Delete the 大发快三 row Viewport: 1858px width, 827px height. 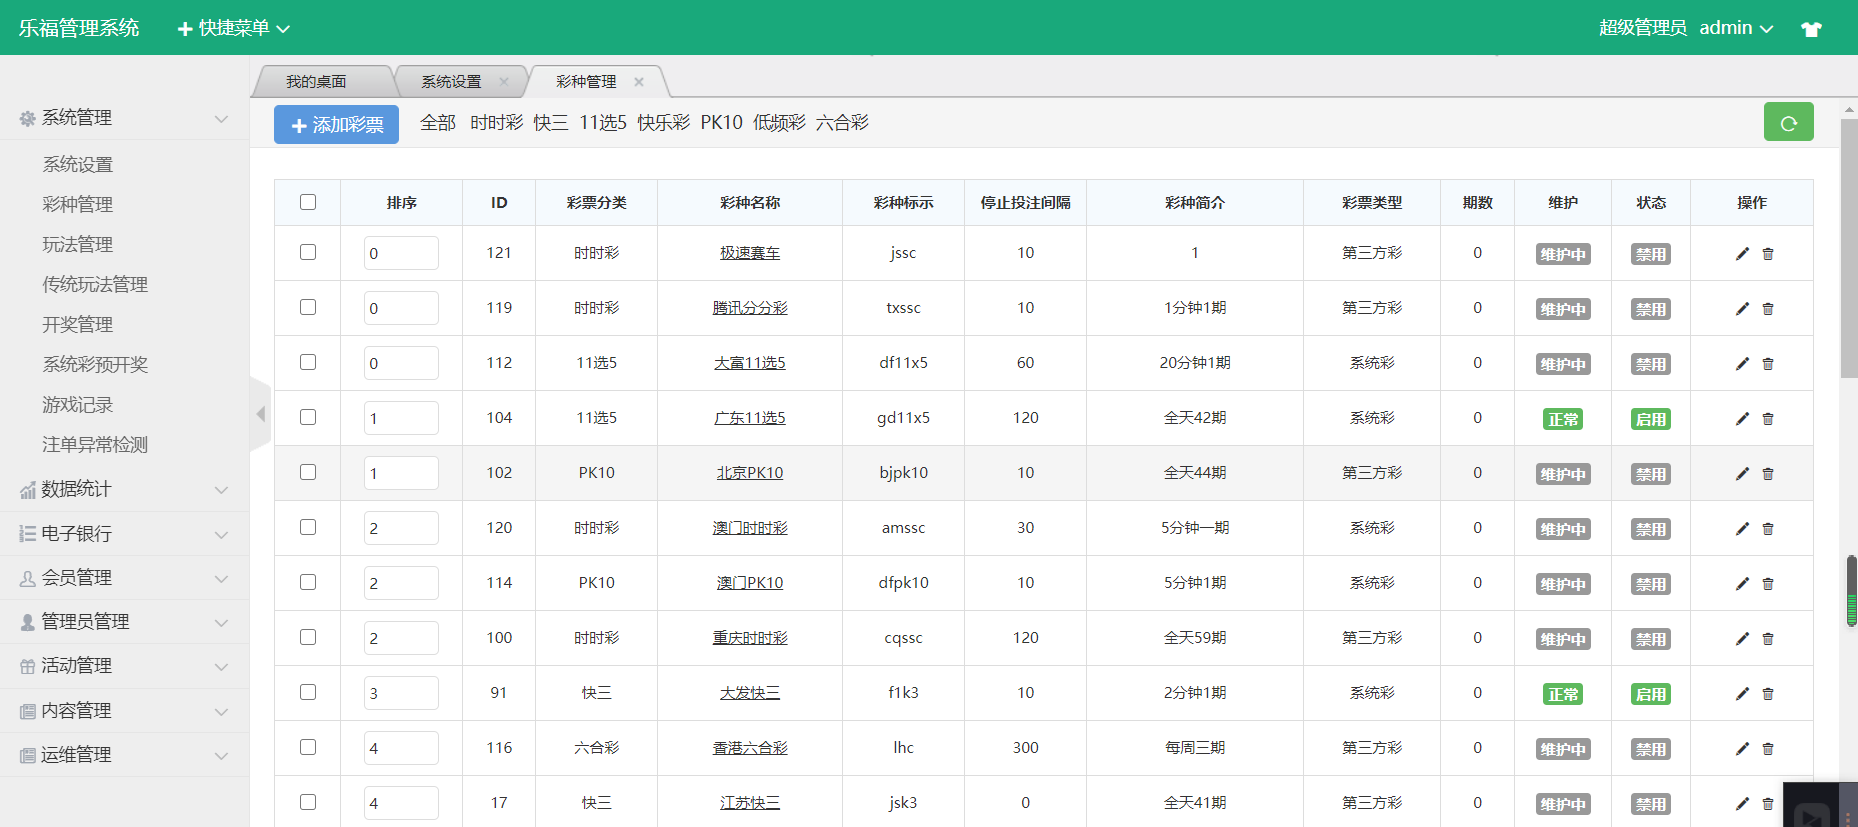pos(1768,694)
